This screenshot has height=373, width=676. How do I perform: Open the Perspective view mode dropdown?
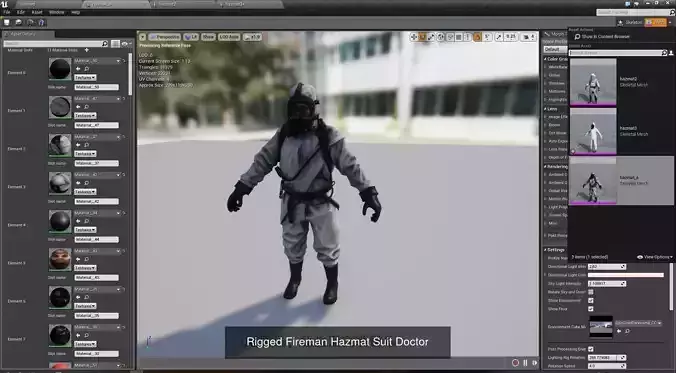click(165, 37)
